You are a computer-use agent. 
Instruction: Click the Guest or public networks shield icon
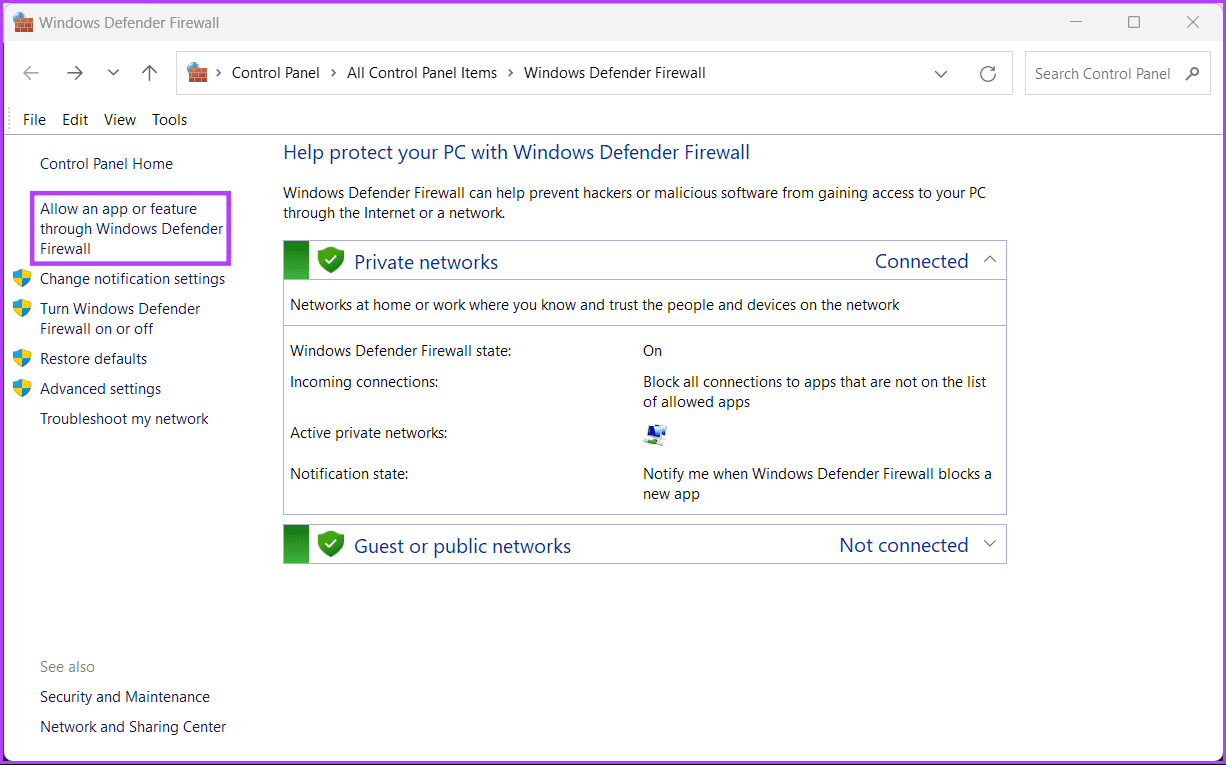click(330, 545)
